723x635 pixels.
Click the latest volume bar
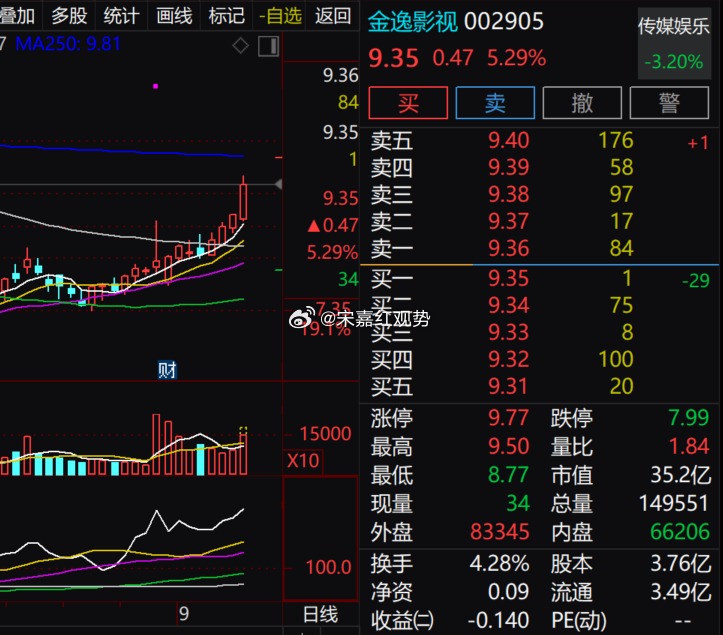click(243, 454)
